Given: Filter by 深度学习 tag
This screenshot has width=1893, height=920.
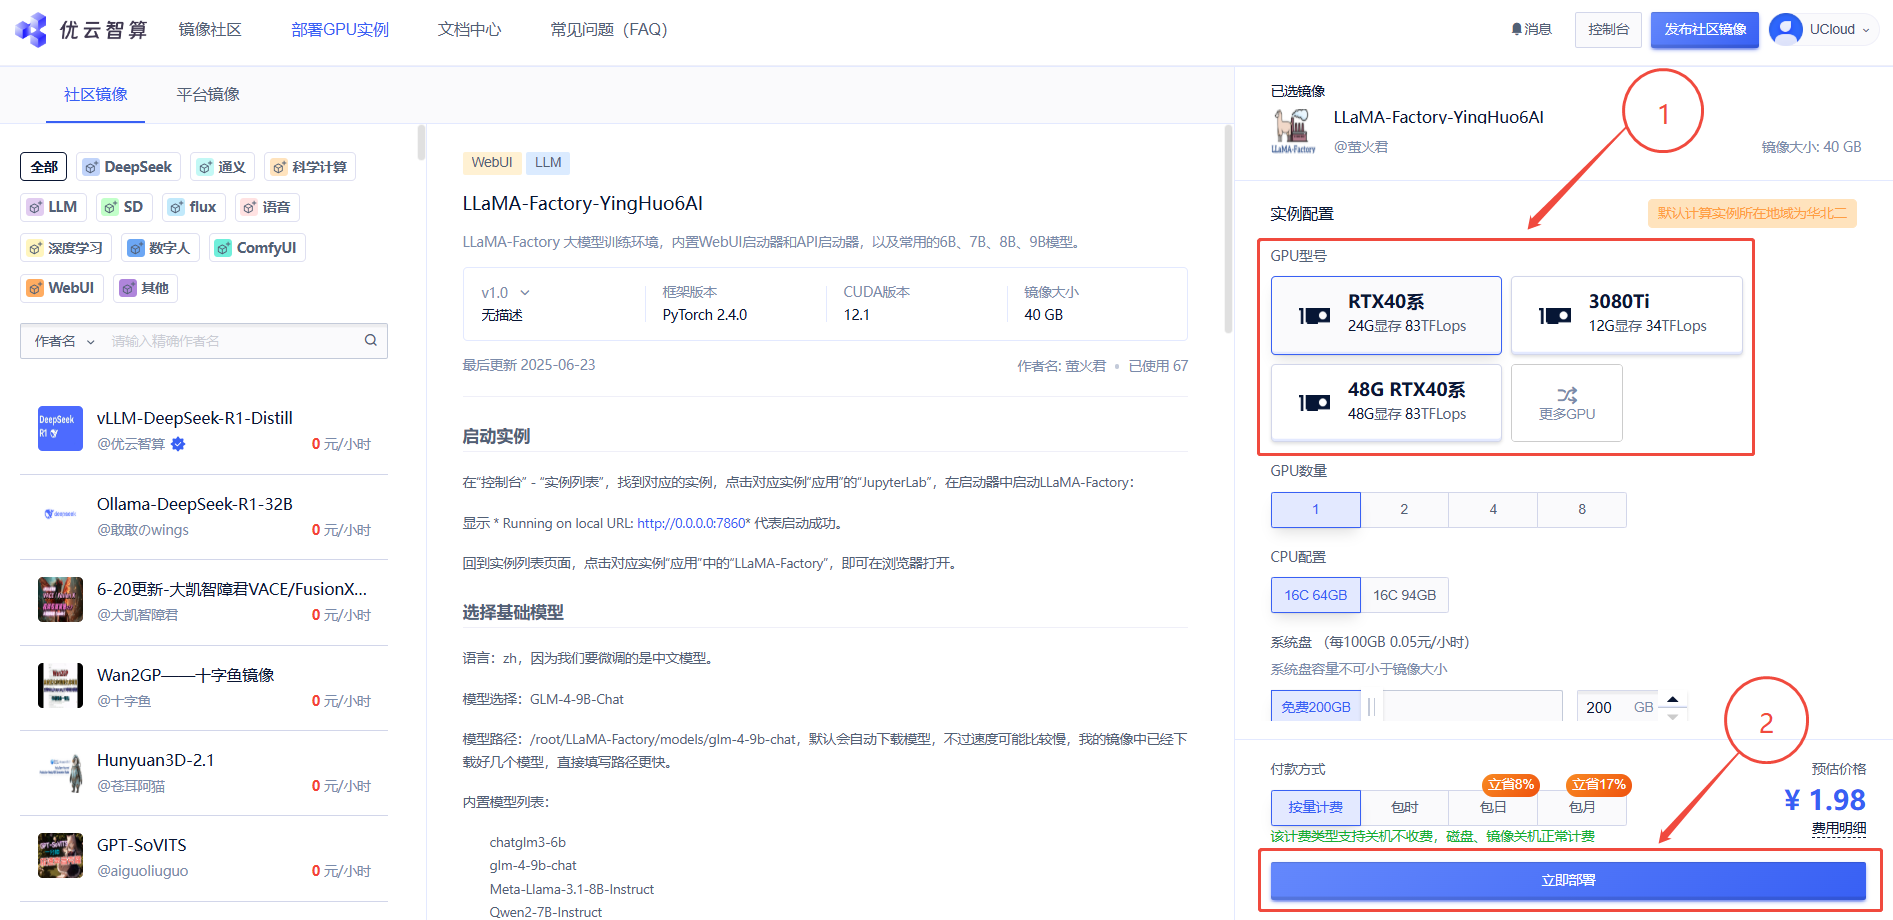Looking at the screenshot, I should pyautogui.click(x=66, y=248).
